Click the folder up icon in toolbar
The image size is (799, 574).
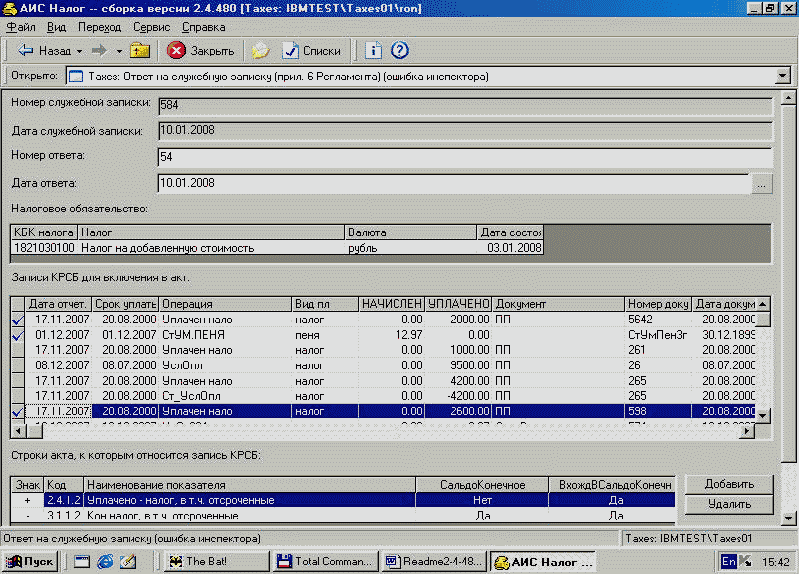[140, 50]
